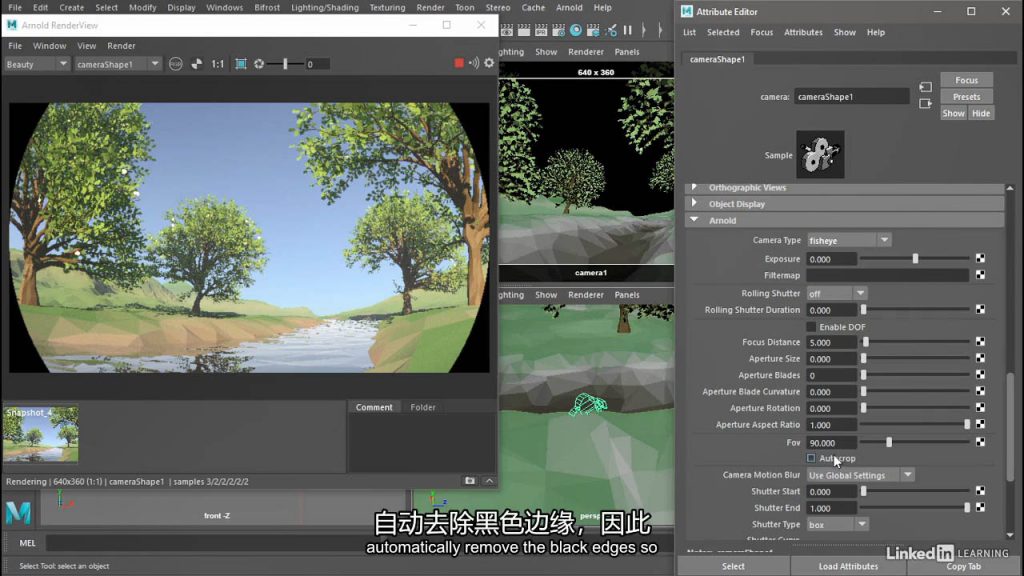Click the IPR update icon beside stop

pos(473,63)
